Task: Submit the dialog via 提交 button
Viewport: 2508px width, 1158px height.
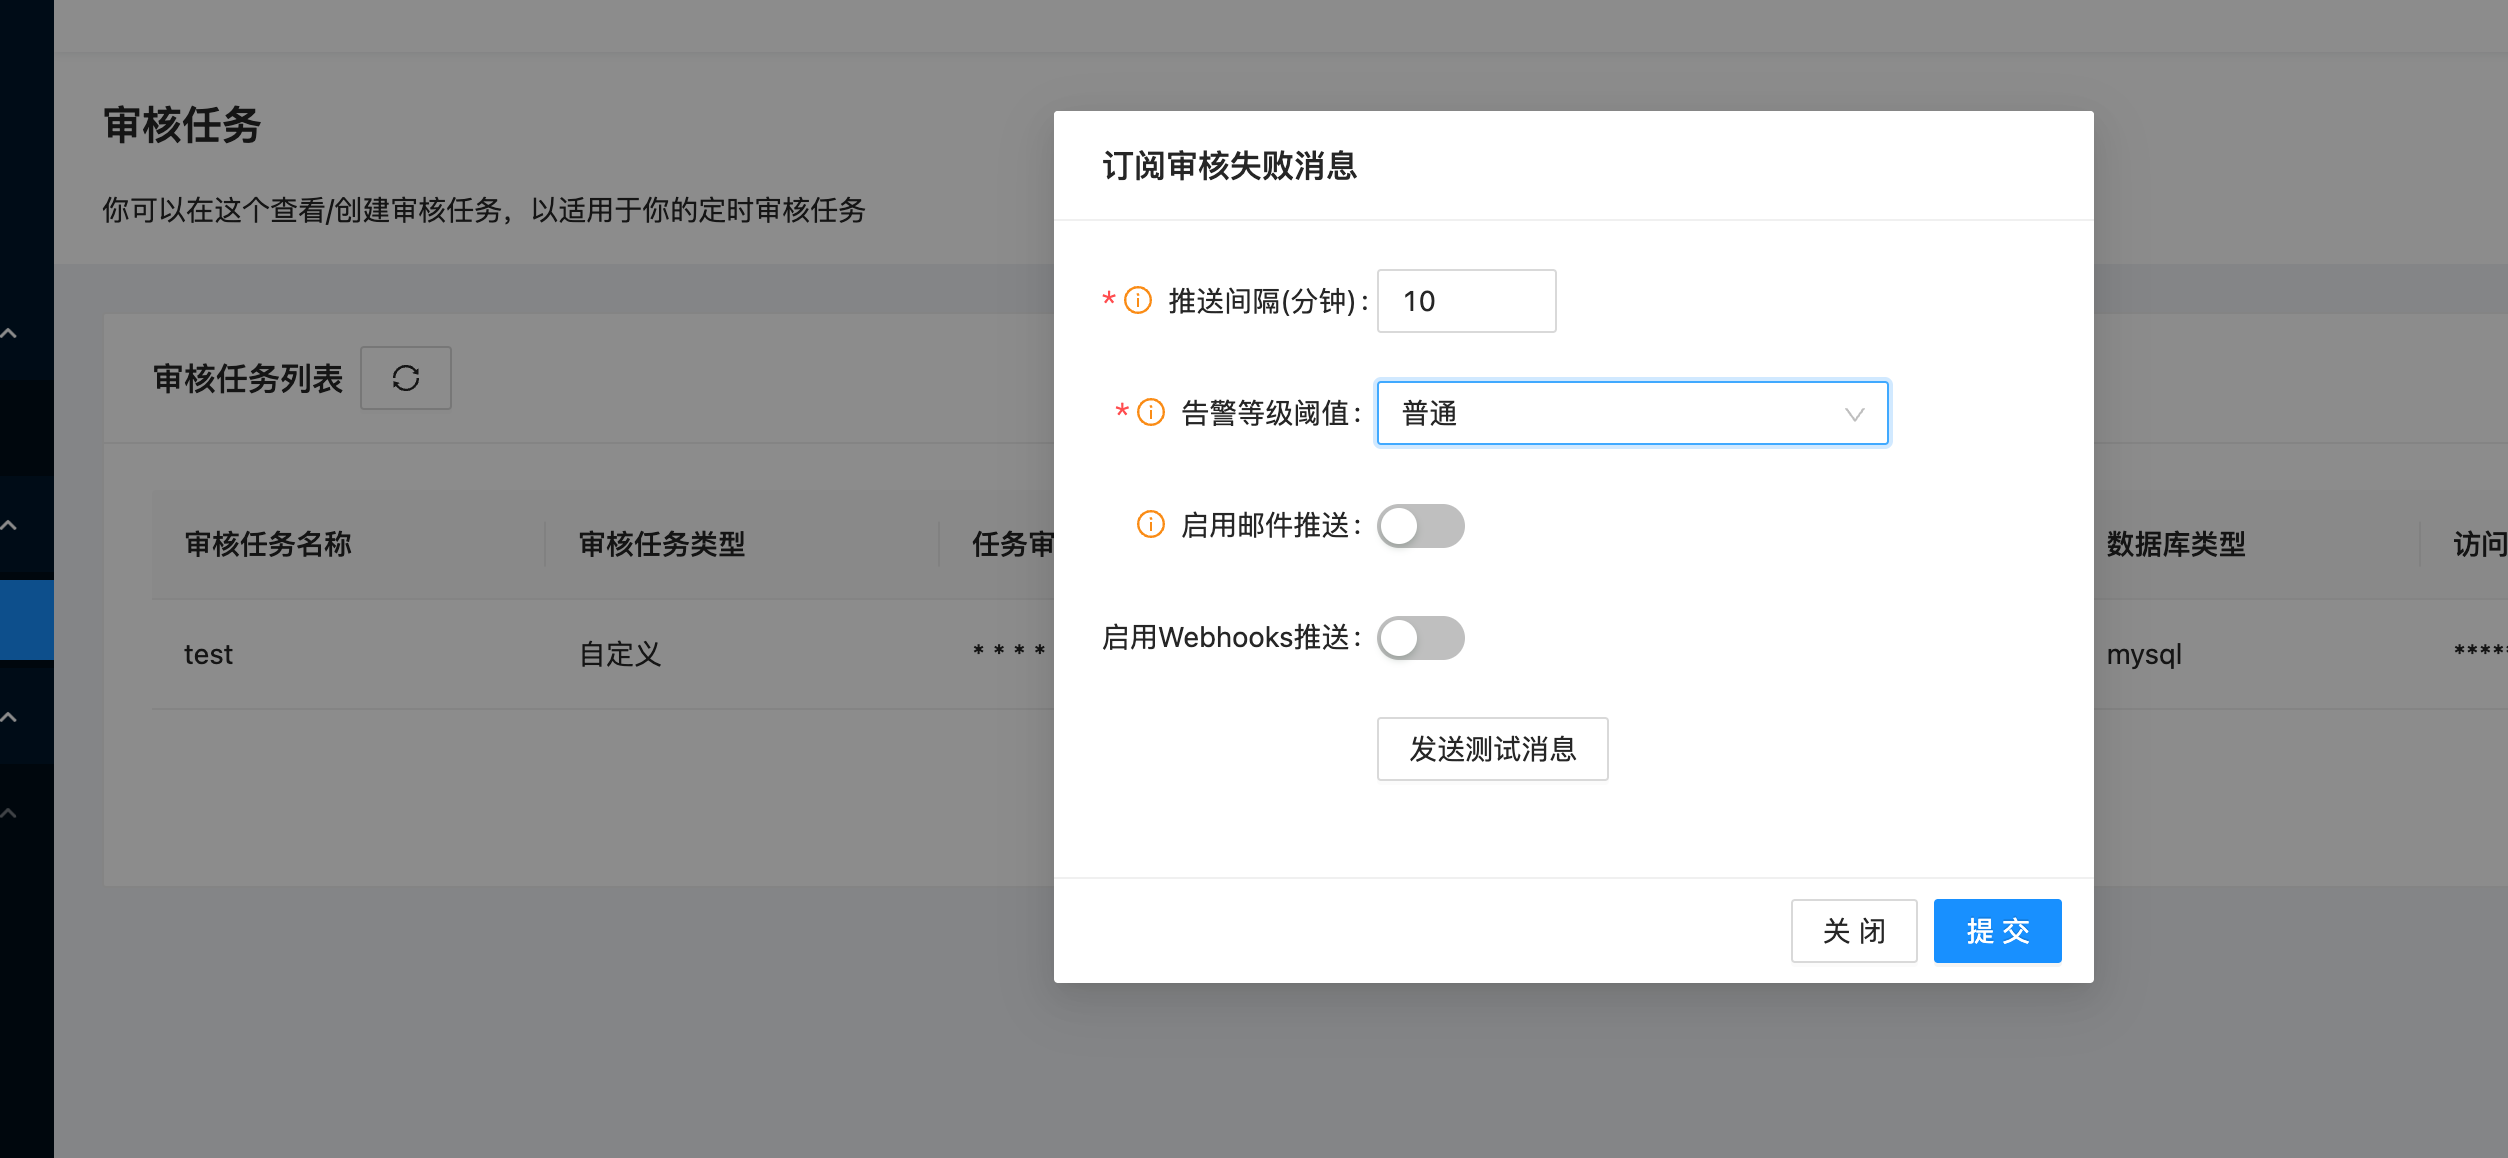Action: pyautogui.click(x=1996, y=930)
